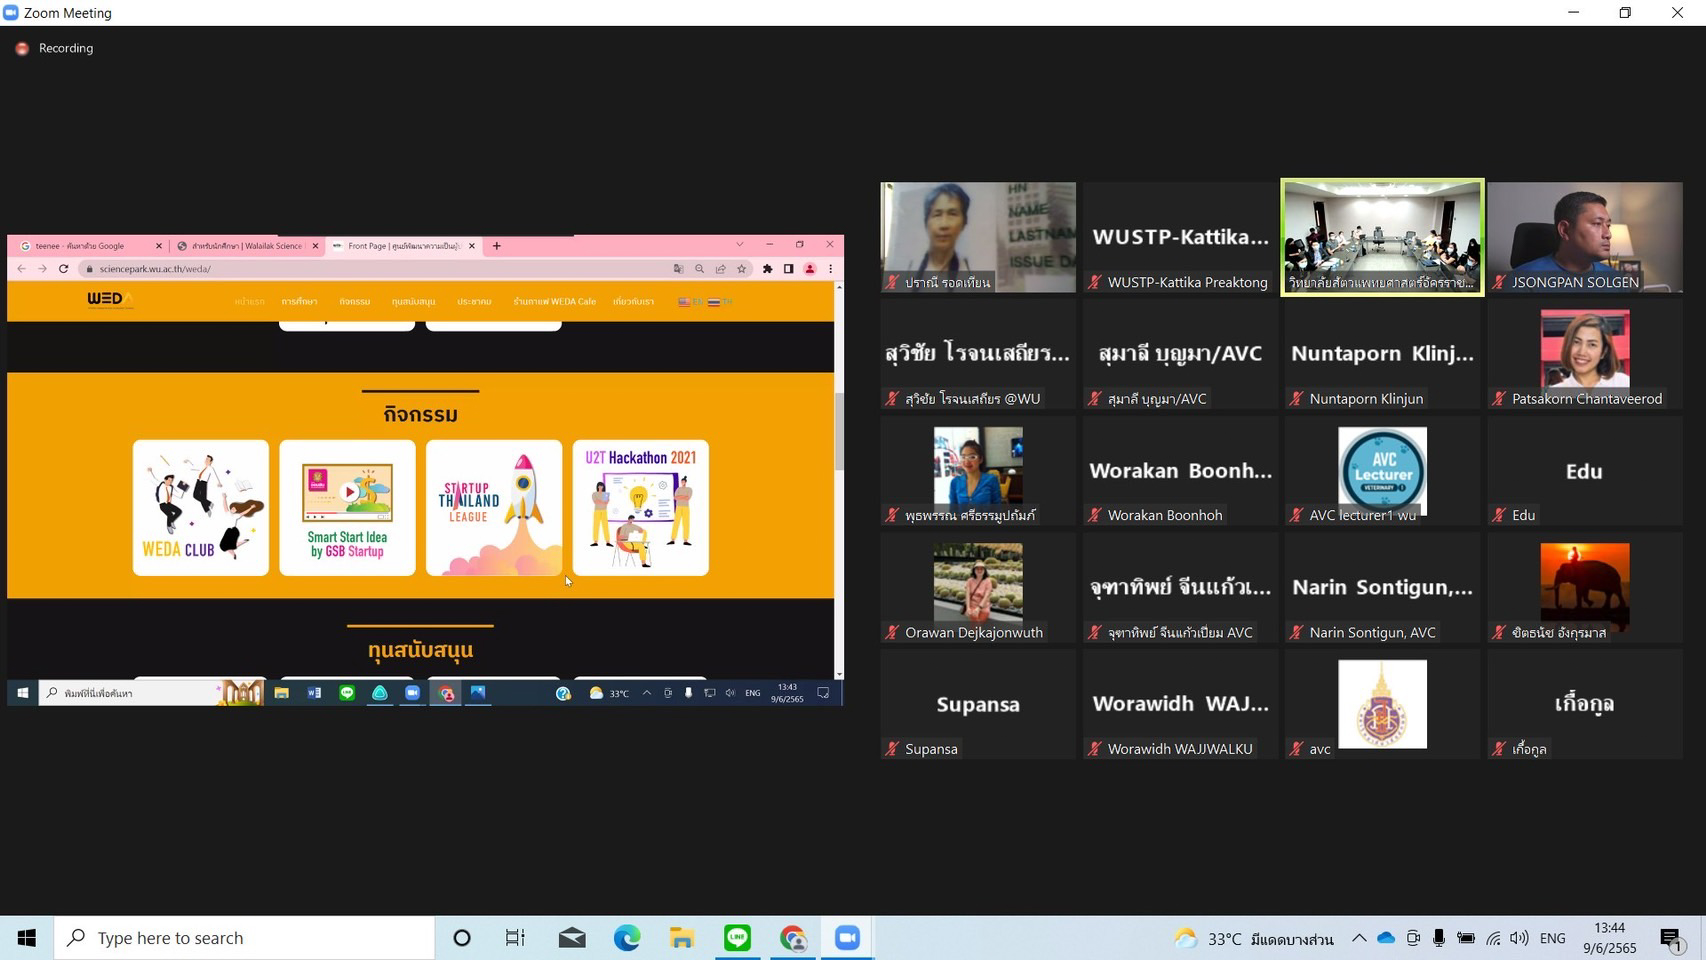Select the 'teenee' Google tab in shared Chrome

pos(88,246)
